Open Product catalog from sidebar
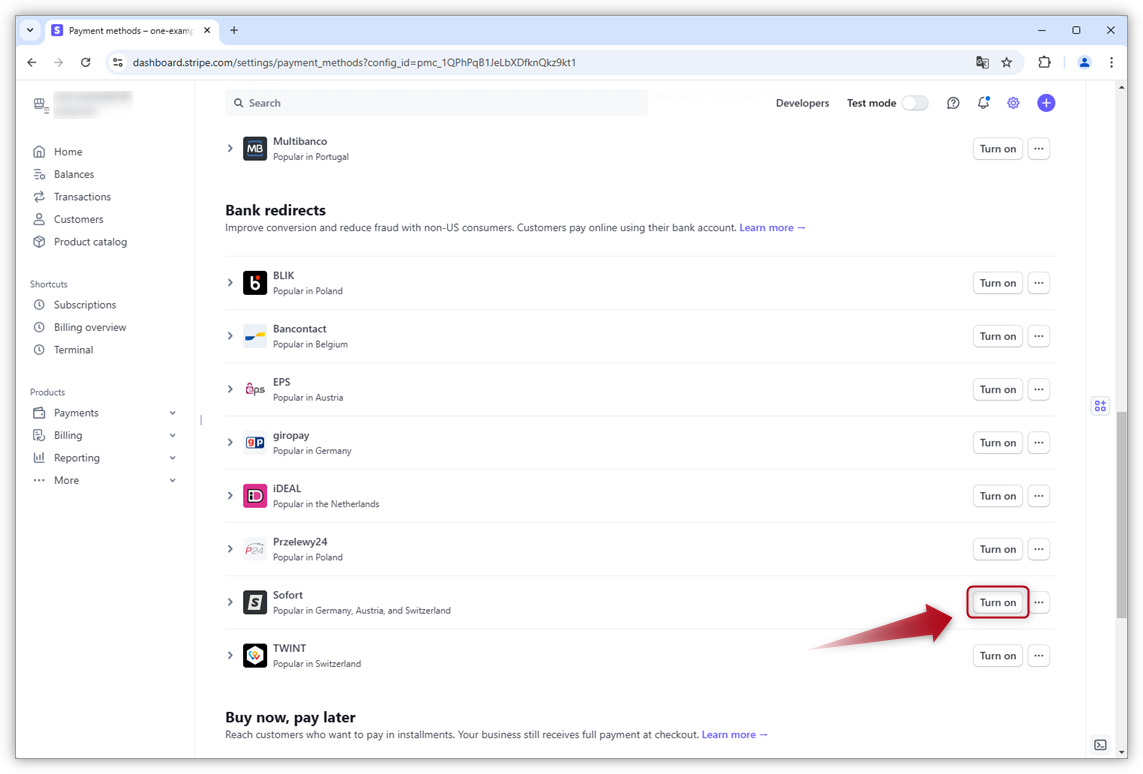1143x774 pixels. click(x=90, y=242)
